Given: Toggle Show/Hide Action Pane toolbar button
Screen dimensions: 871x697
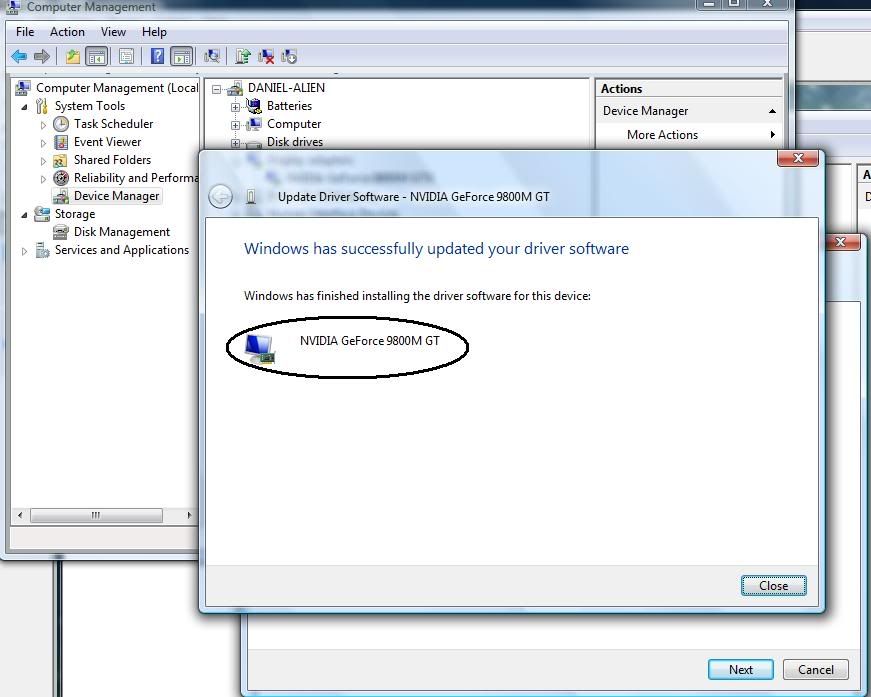Looking at the screenshot, I should pos(182,56).
